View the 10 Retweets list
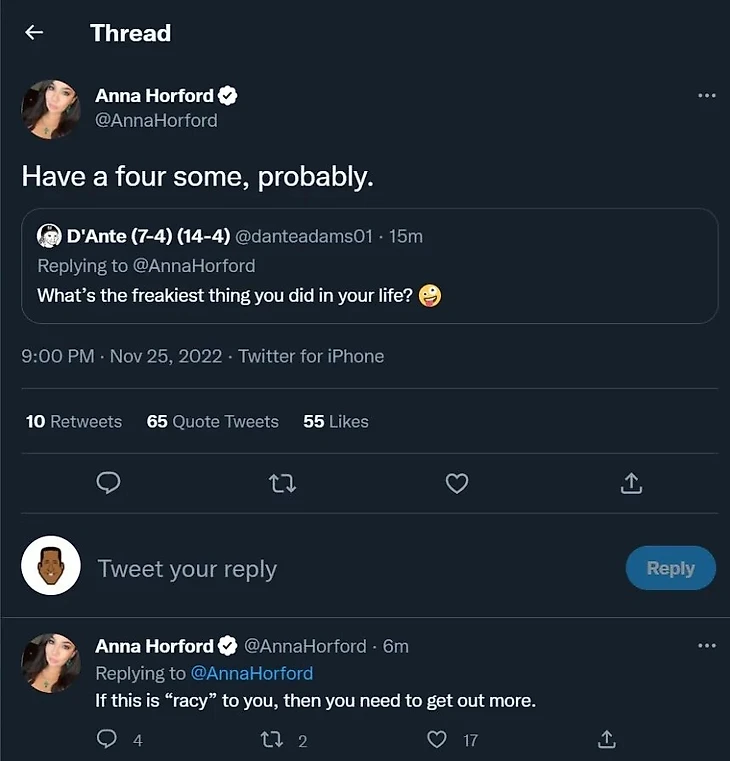Screen dimensions: 730x761 [74, 422]
